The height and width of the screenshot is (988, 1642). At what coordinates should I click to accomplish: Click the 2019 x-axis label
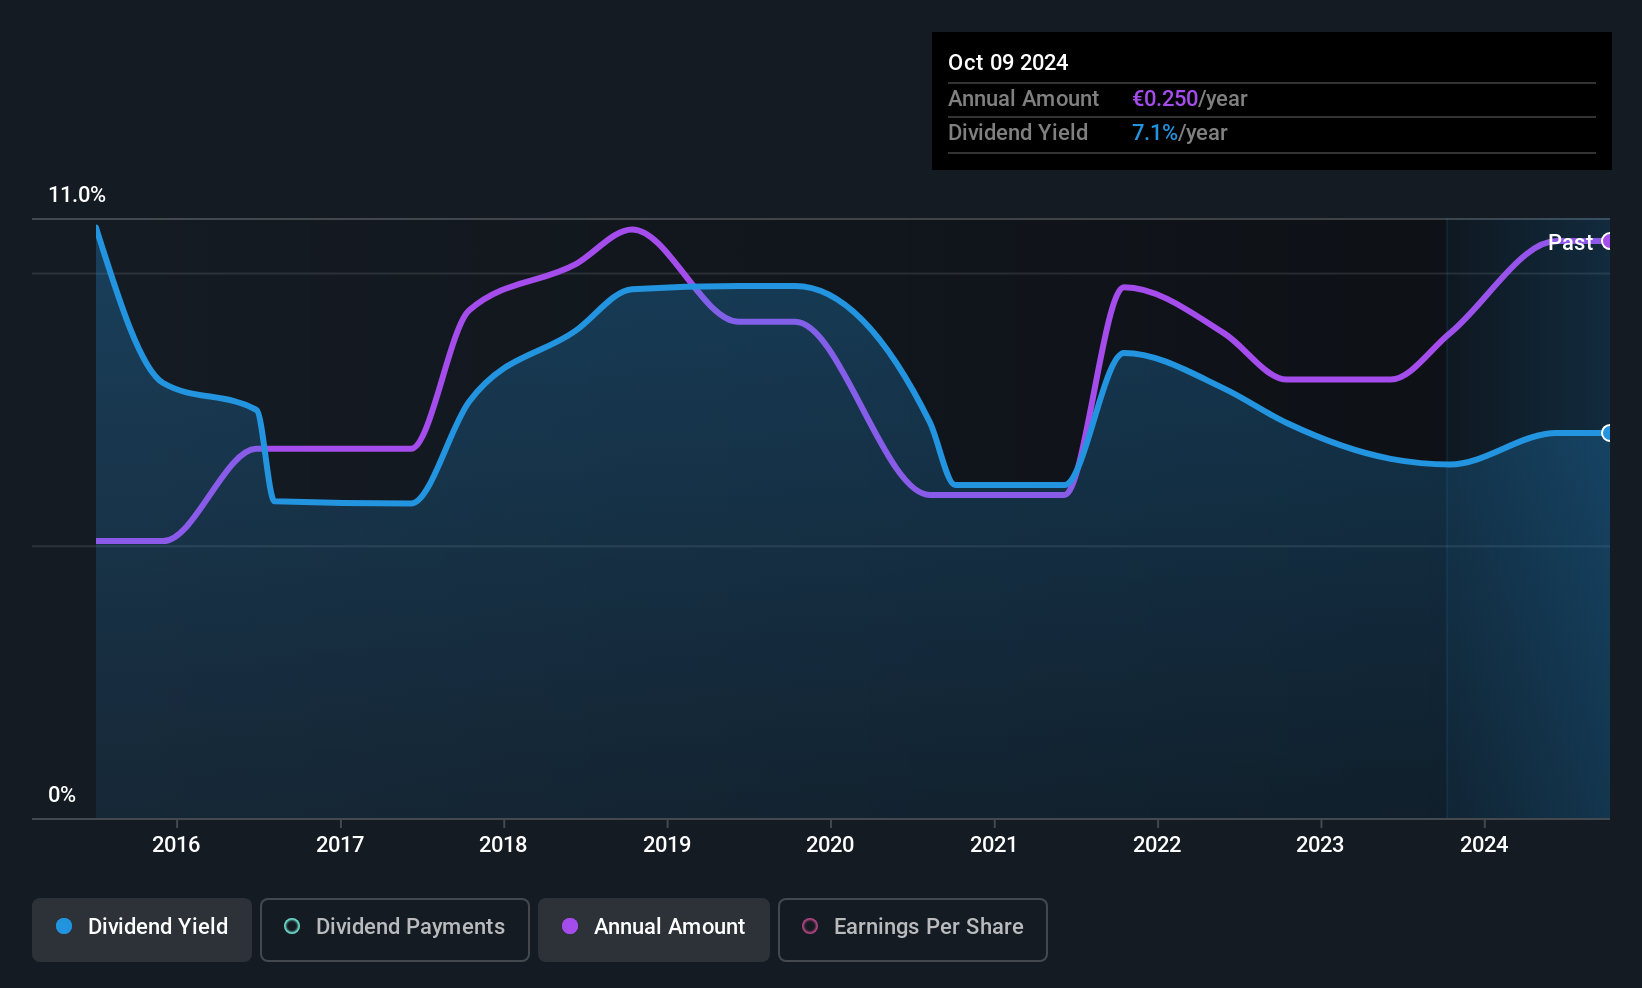tap(667, 844)
